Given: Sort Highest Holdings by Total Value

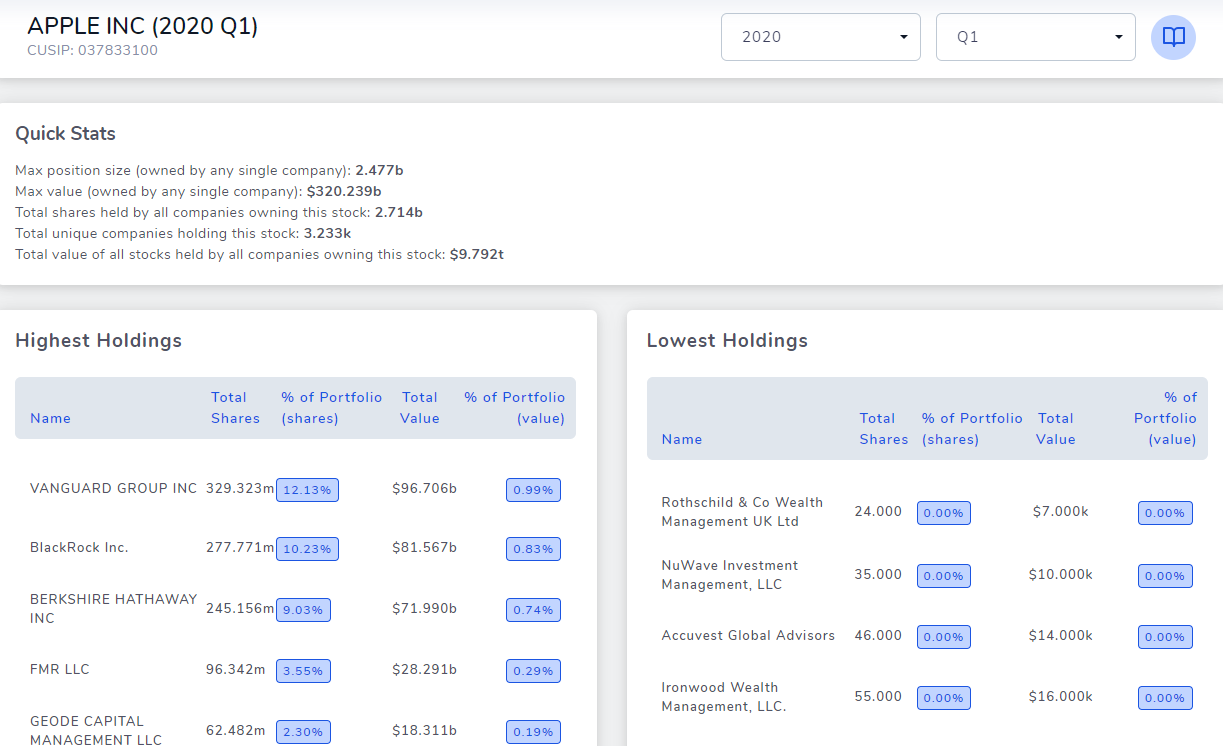Looking at the screenshot, I should tap(420, 408).
